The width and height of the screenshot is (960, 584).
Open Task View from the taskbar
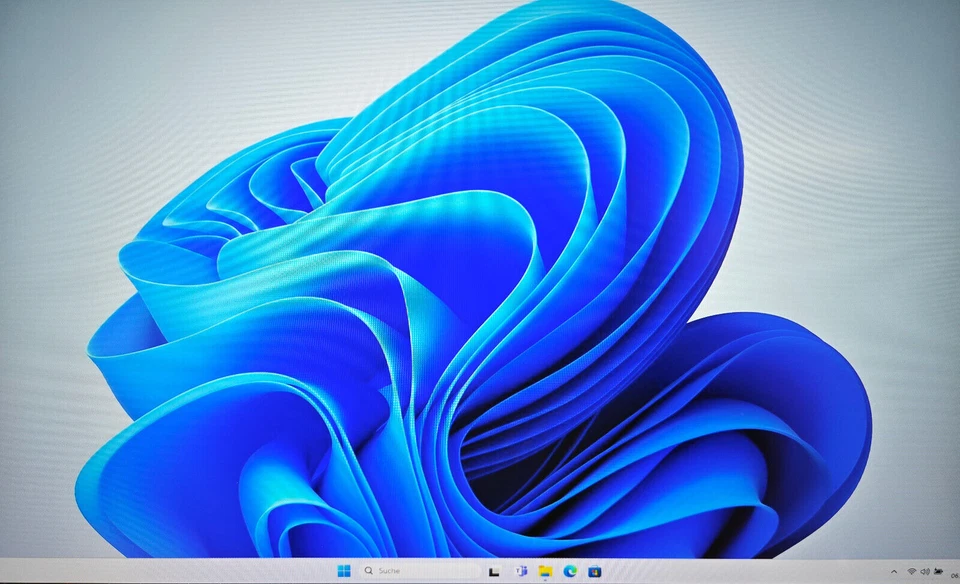(x=495, y=571)
